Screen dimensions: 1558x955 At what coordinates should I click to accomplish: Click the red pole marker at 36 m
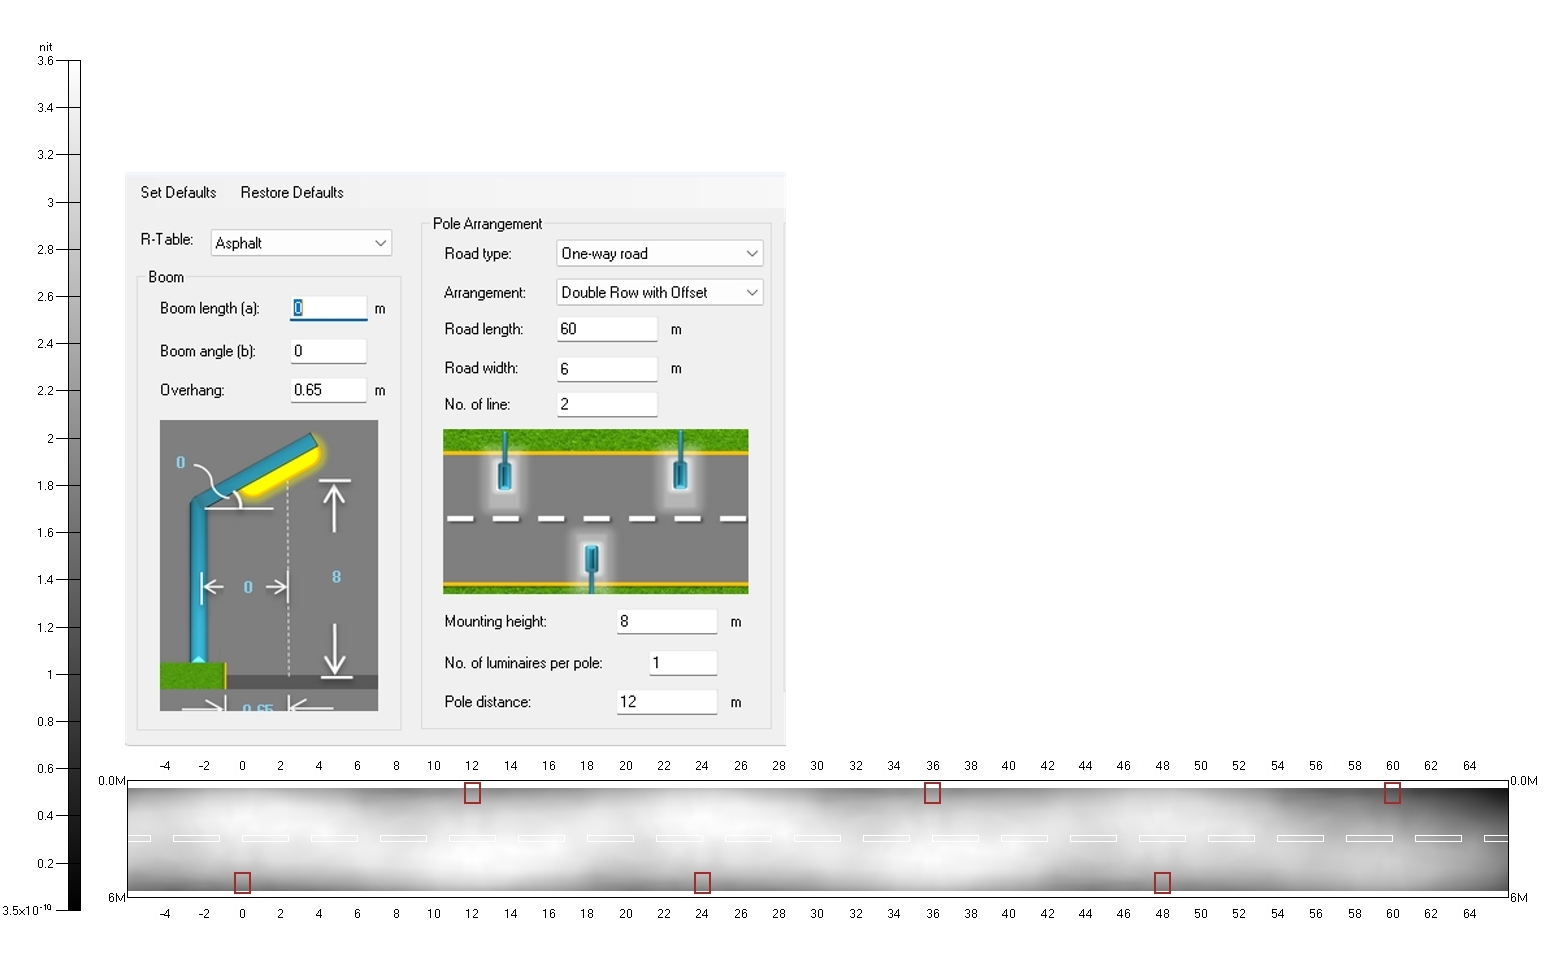tap(932, 793)
